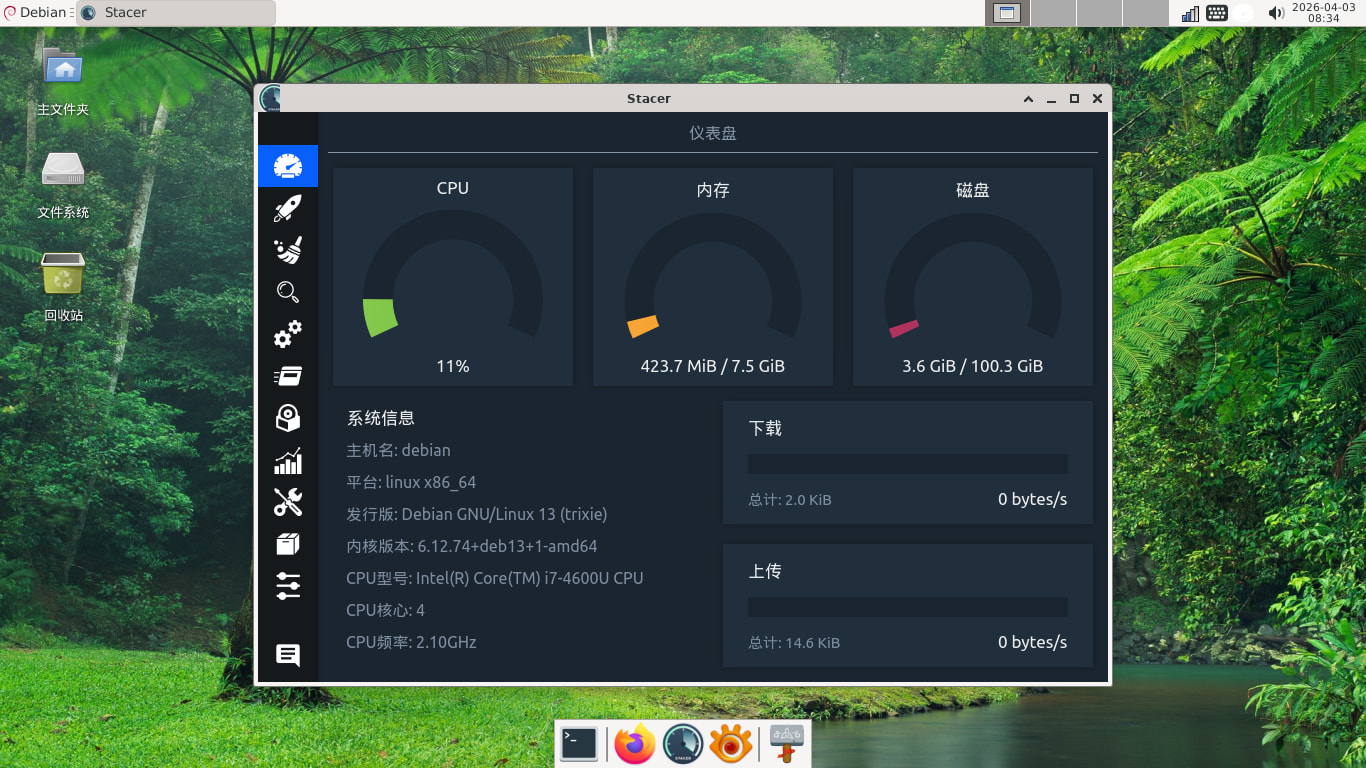The height and width of the screenshot is (768, 1366).
Task: Open Search with the magnifier sidebar icon
Action: (288, 292)
